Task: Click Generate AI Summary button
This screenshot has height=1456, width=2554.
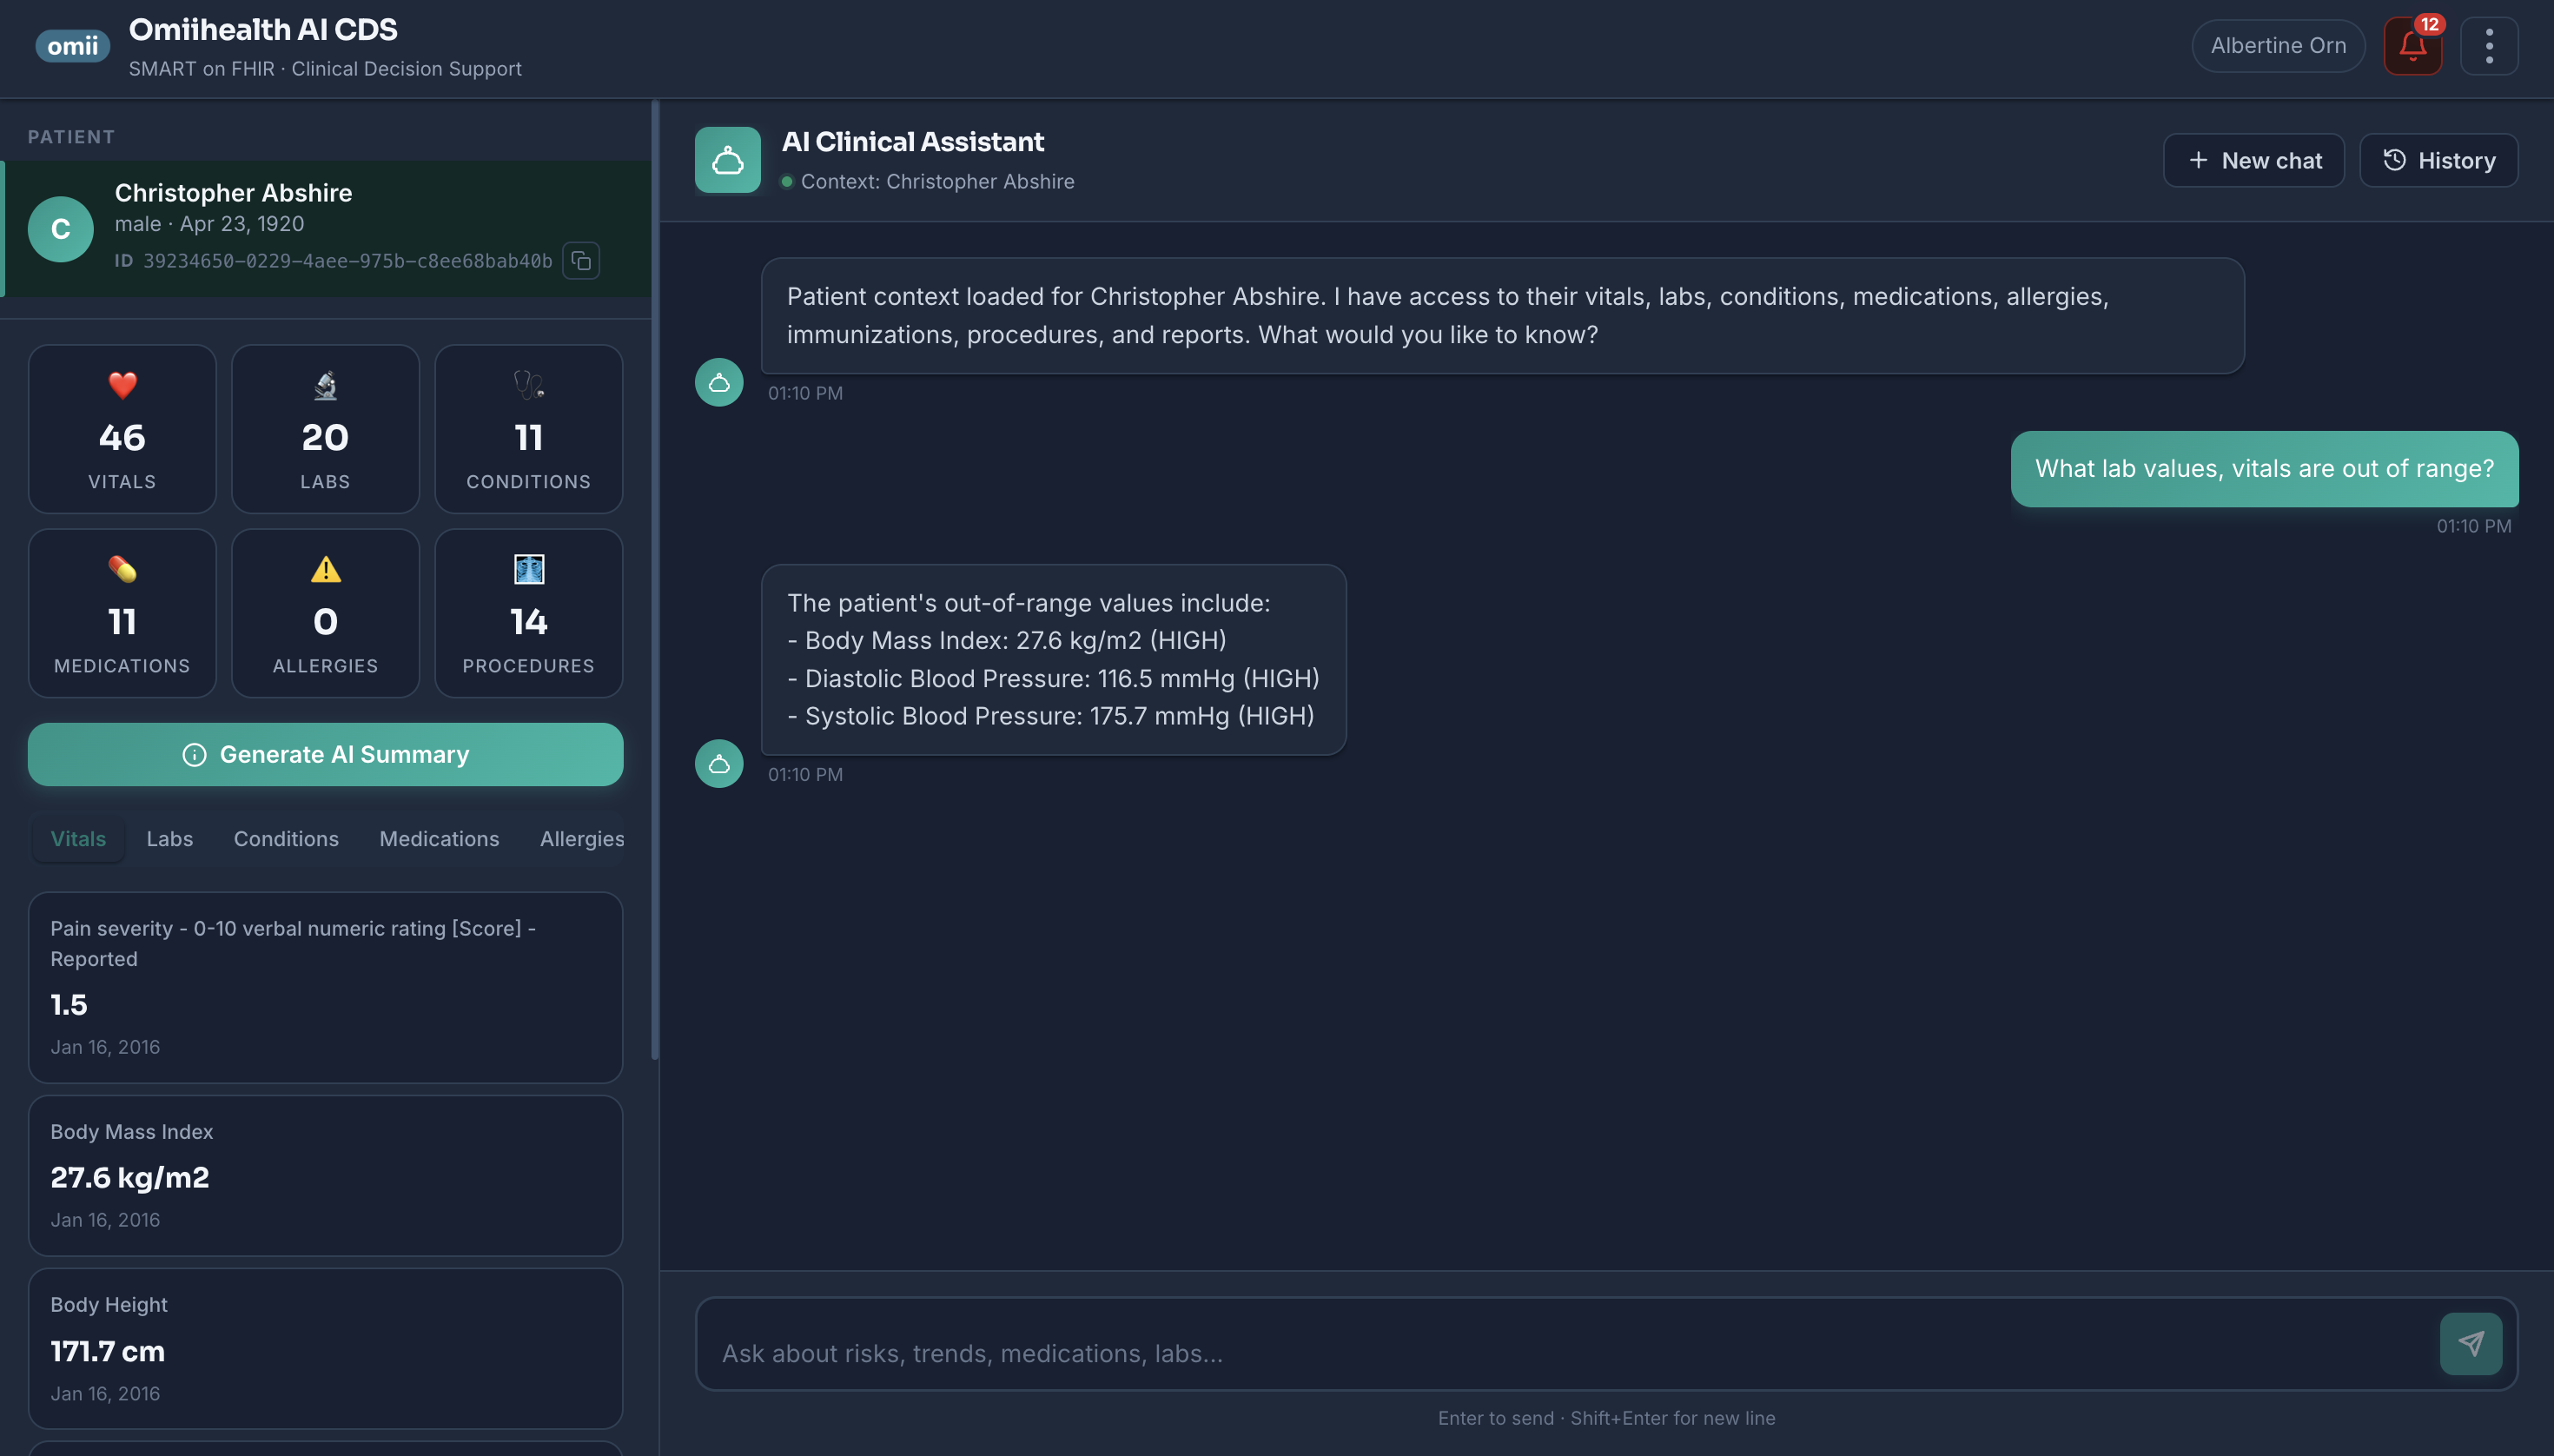Action: pos(325,754)
